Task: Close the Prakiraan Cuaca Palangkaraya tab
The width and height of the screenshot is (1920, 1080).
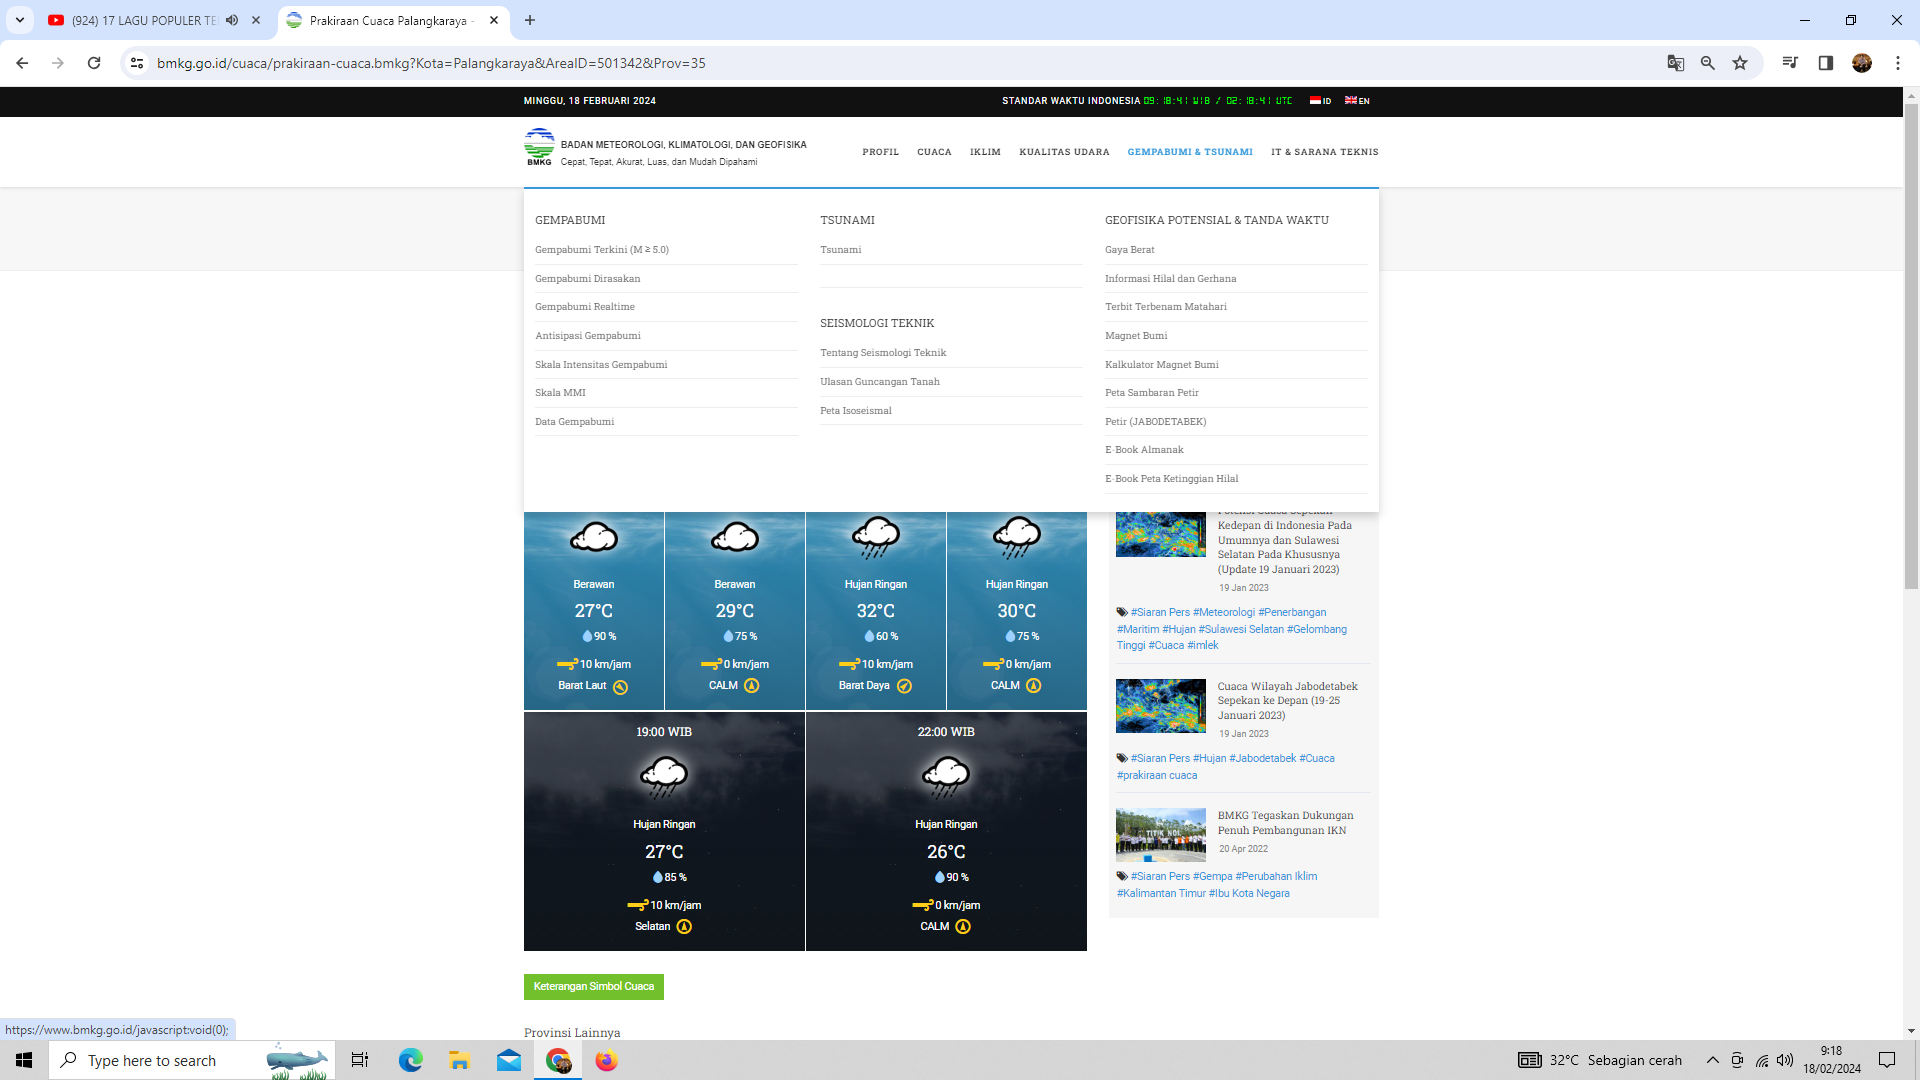Action: click(x=494, y=20)
